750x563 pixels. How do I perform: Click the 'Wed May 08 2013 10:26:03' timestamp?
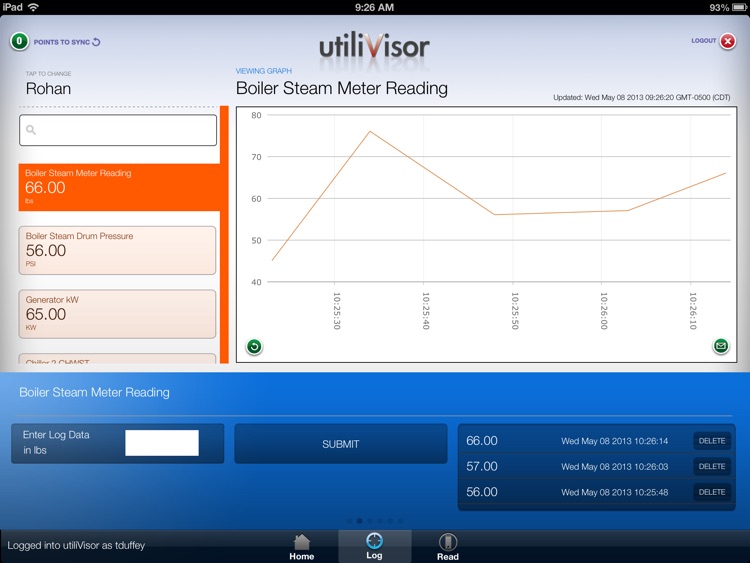click(x=615, y=467)
